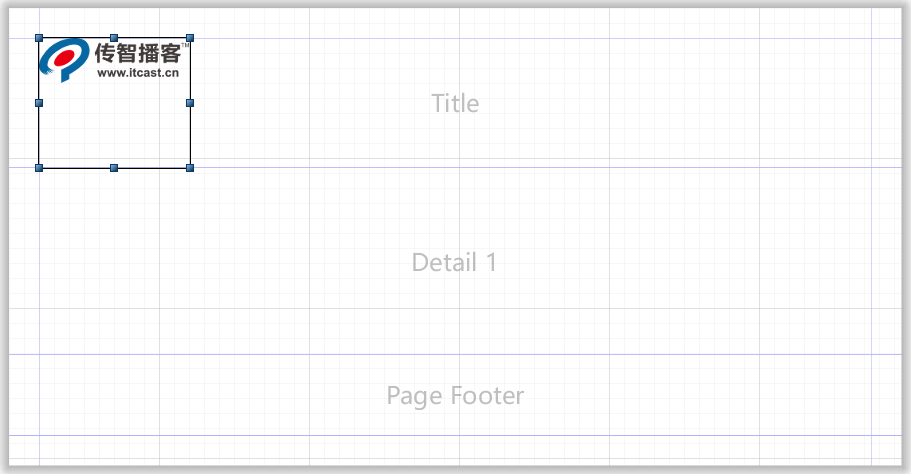Click the www.itcast.cn text in the logo

click(138, 73)
